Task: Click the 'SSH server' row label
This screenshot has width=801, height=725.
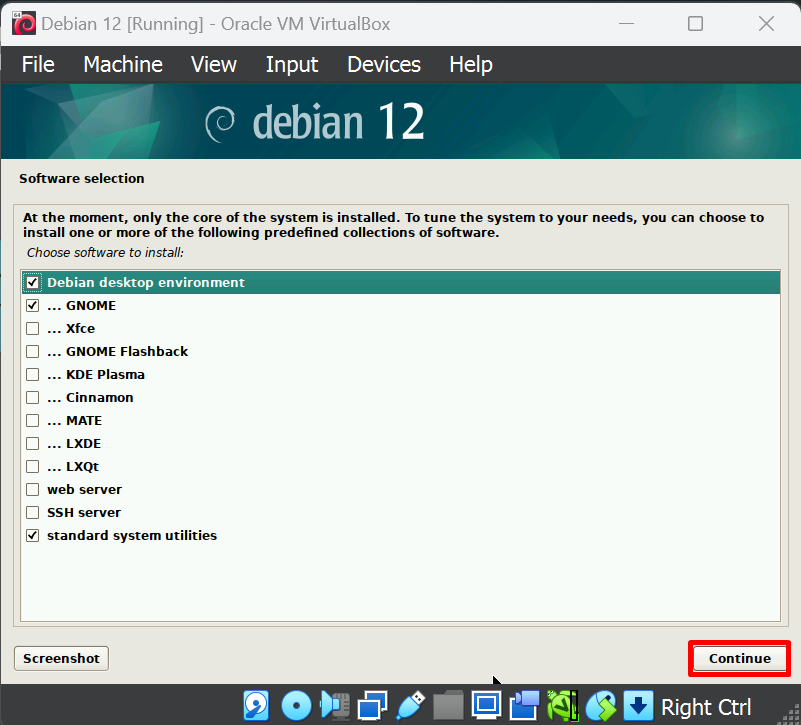Action: pos(84,512)
